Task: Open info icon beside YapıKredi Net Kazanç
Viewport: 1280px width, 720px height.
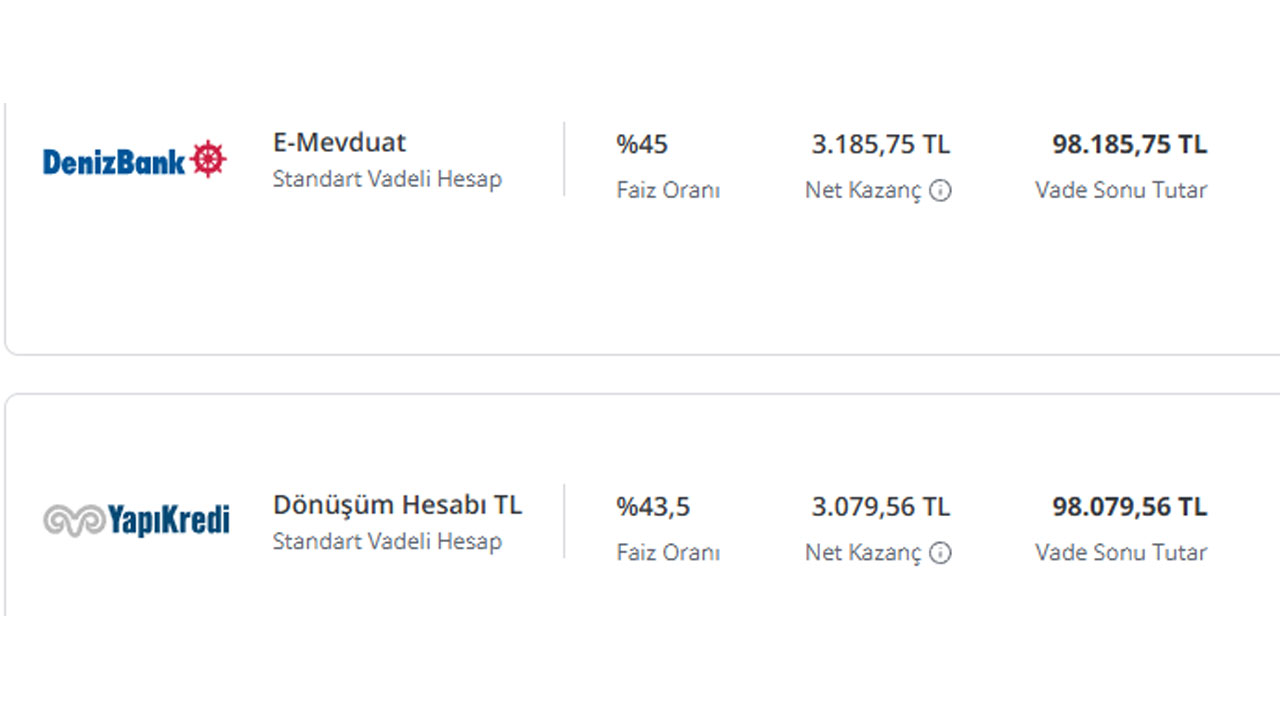Action: [x=940, y=552]
